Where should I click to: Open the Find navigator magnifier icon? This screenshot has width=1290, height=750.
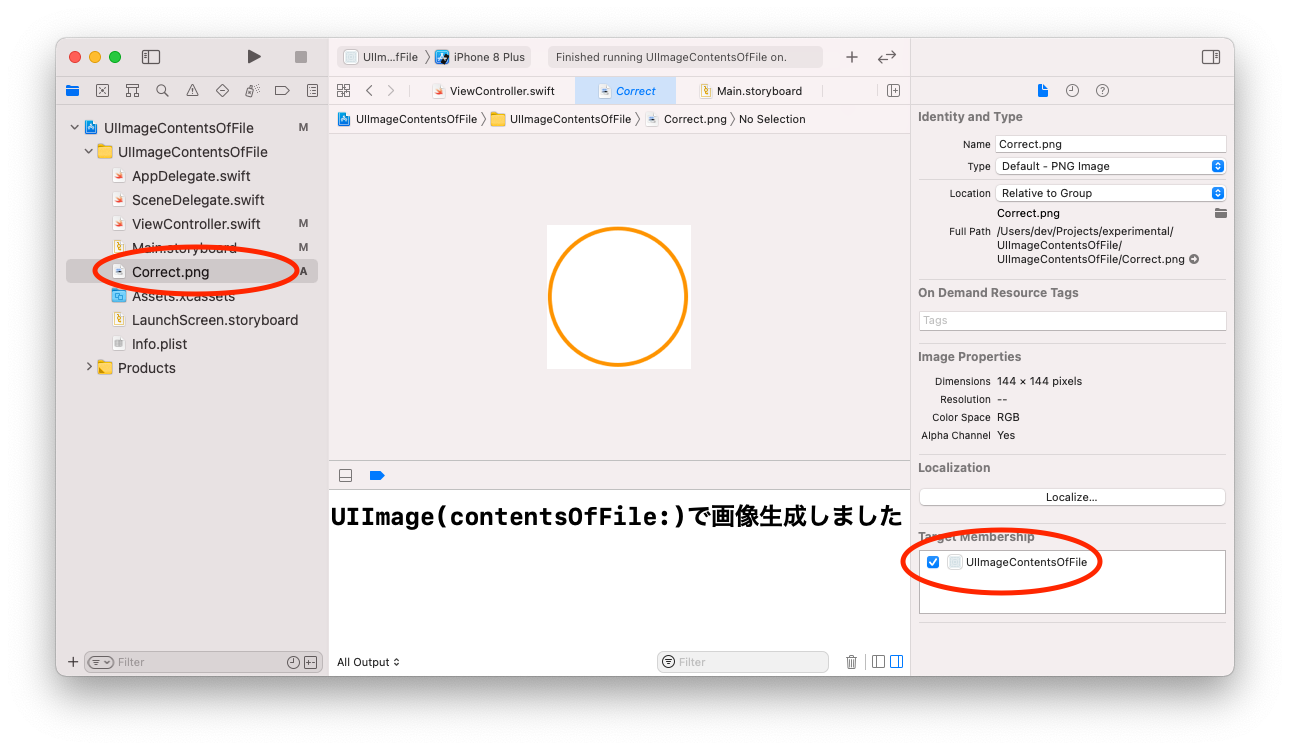click(x=162, y=90)
